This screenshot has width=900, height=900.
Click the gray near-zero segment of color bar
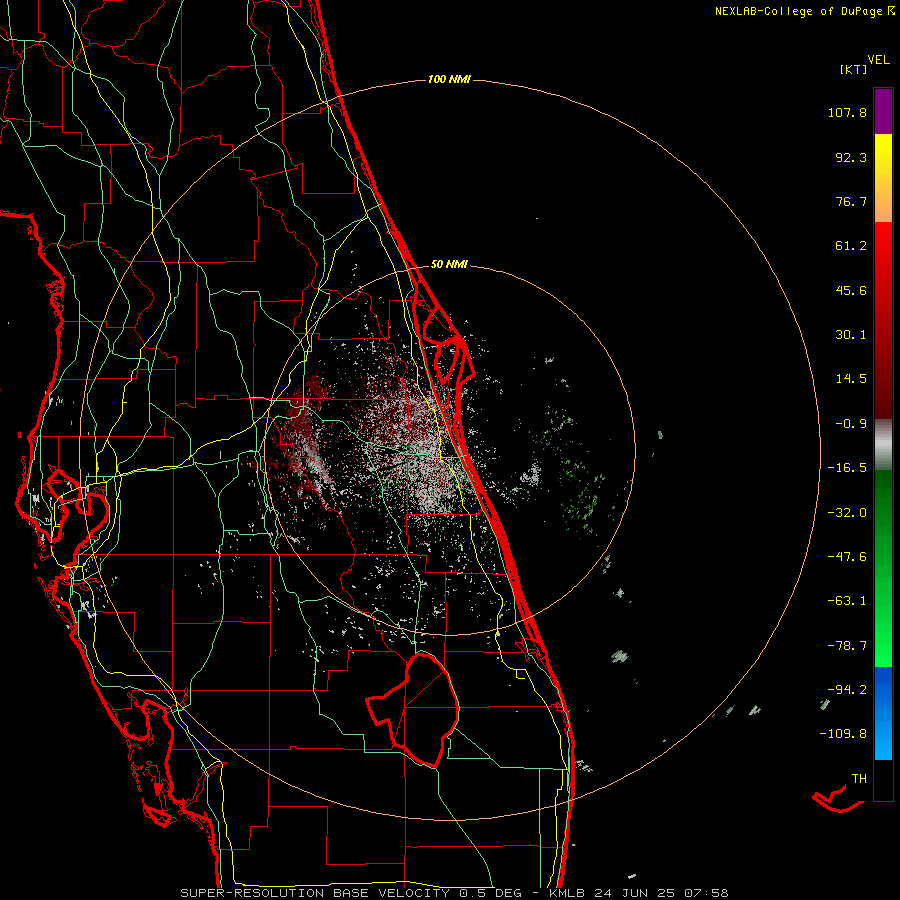pyautogui.click(x=883, y=444)
